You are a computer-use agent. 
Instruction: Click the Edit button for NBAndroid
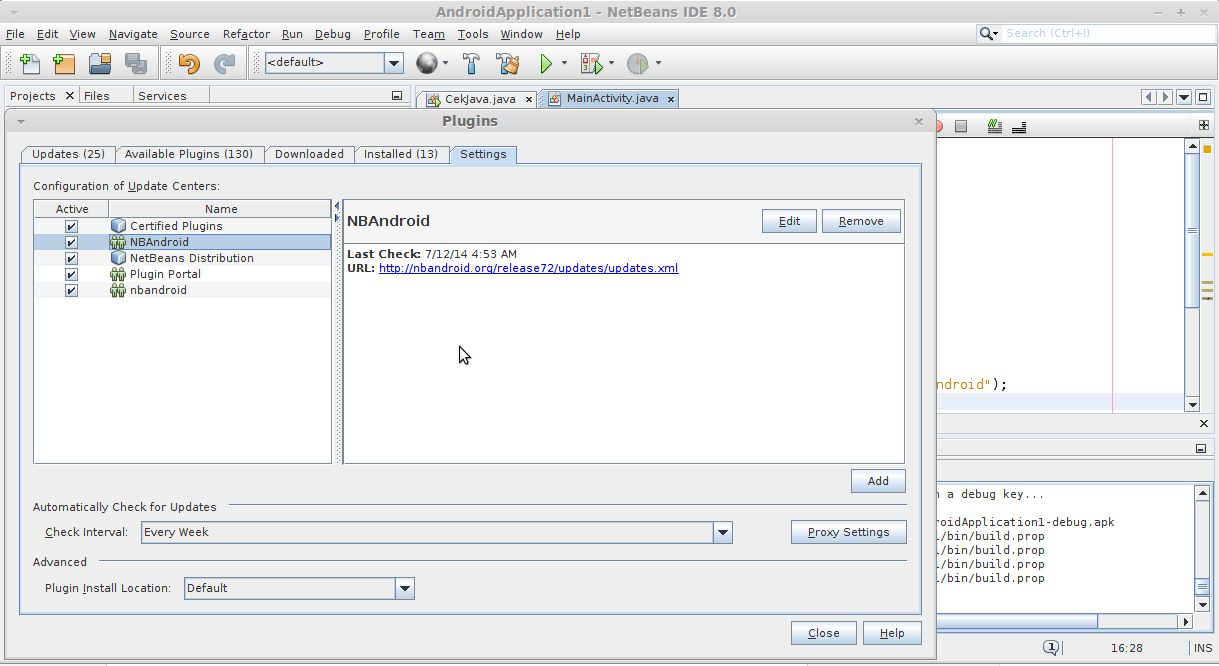pyautogui.click(x=789, y=221)
